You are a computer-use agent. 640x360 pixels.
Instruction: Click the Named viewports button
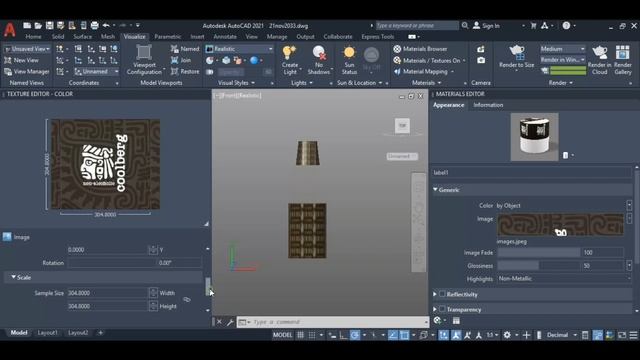(x=185, y=49)
